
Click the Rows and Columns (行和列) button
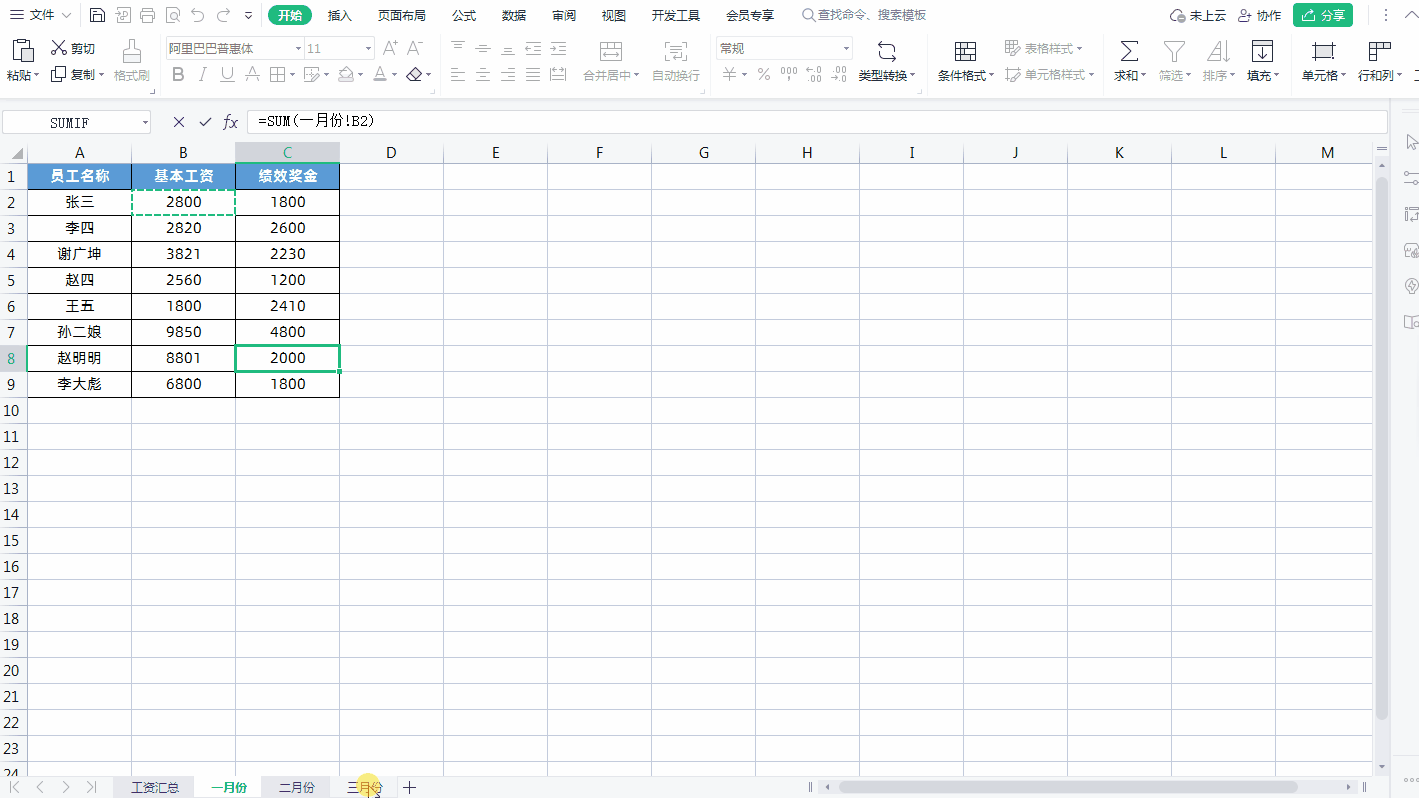coord(1380,61)
